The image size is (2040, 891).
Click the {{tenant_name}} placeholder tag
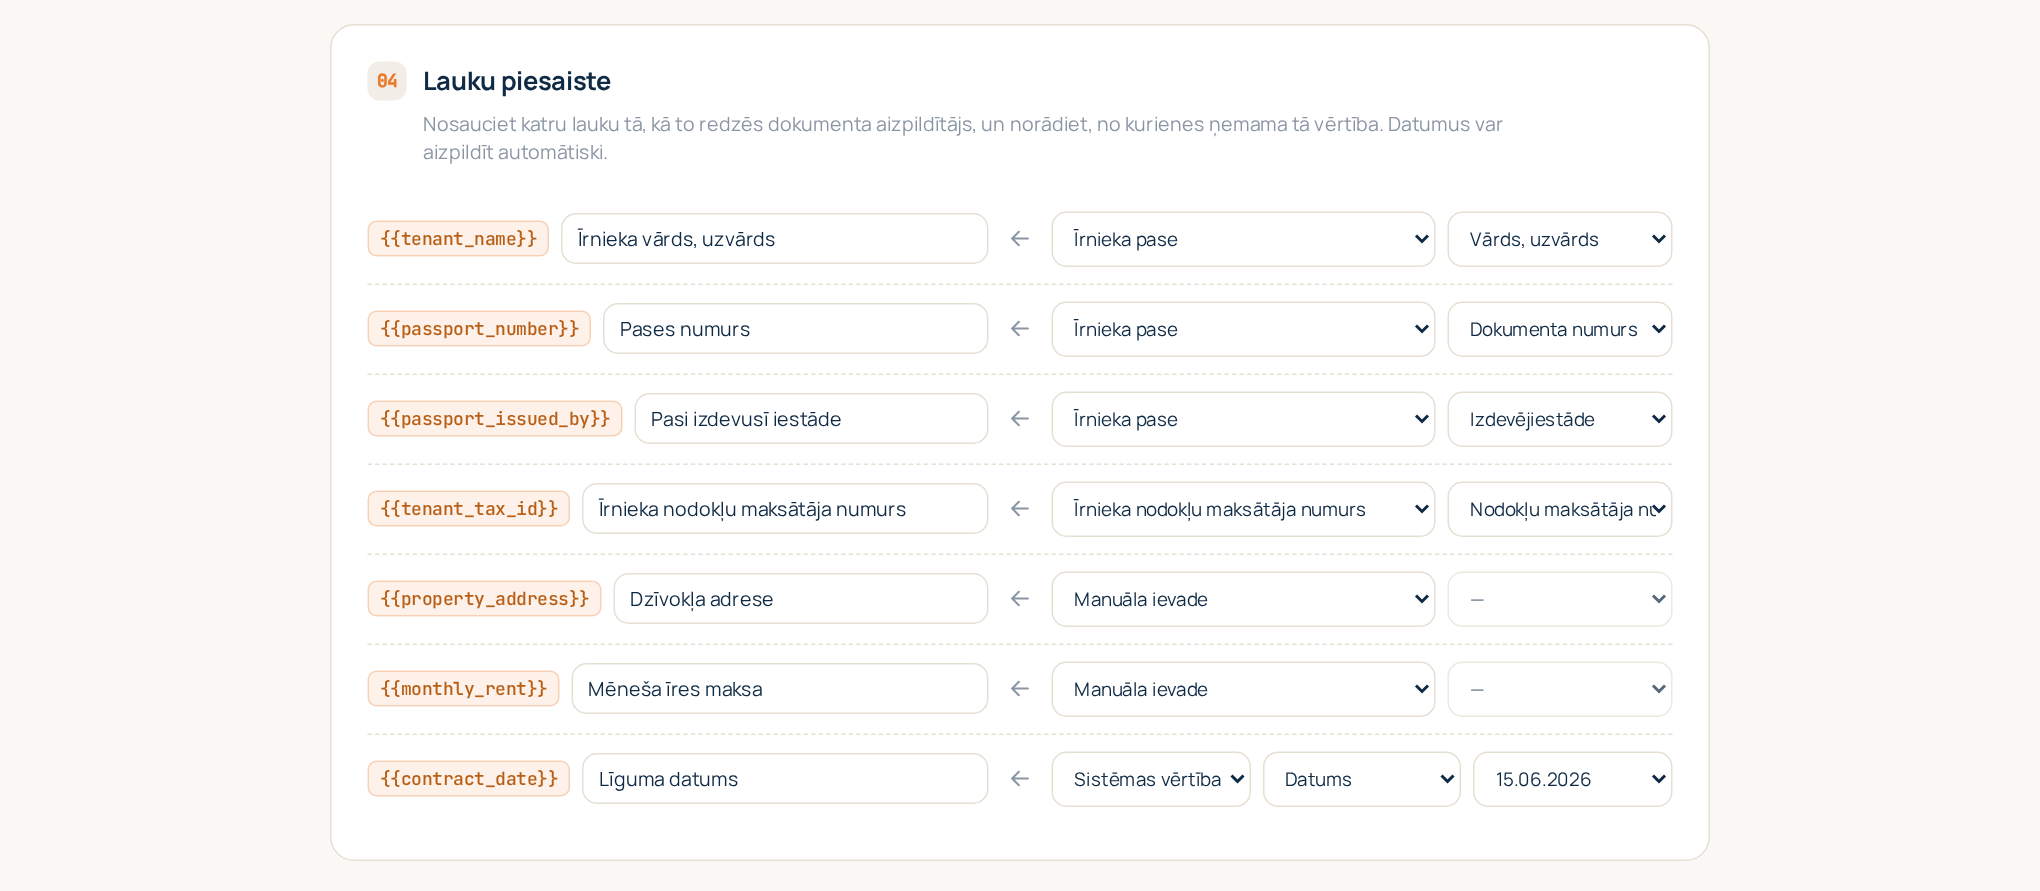pos(458,239)
